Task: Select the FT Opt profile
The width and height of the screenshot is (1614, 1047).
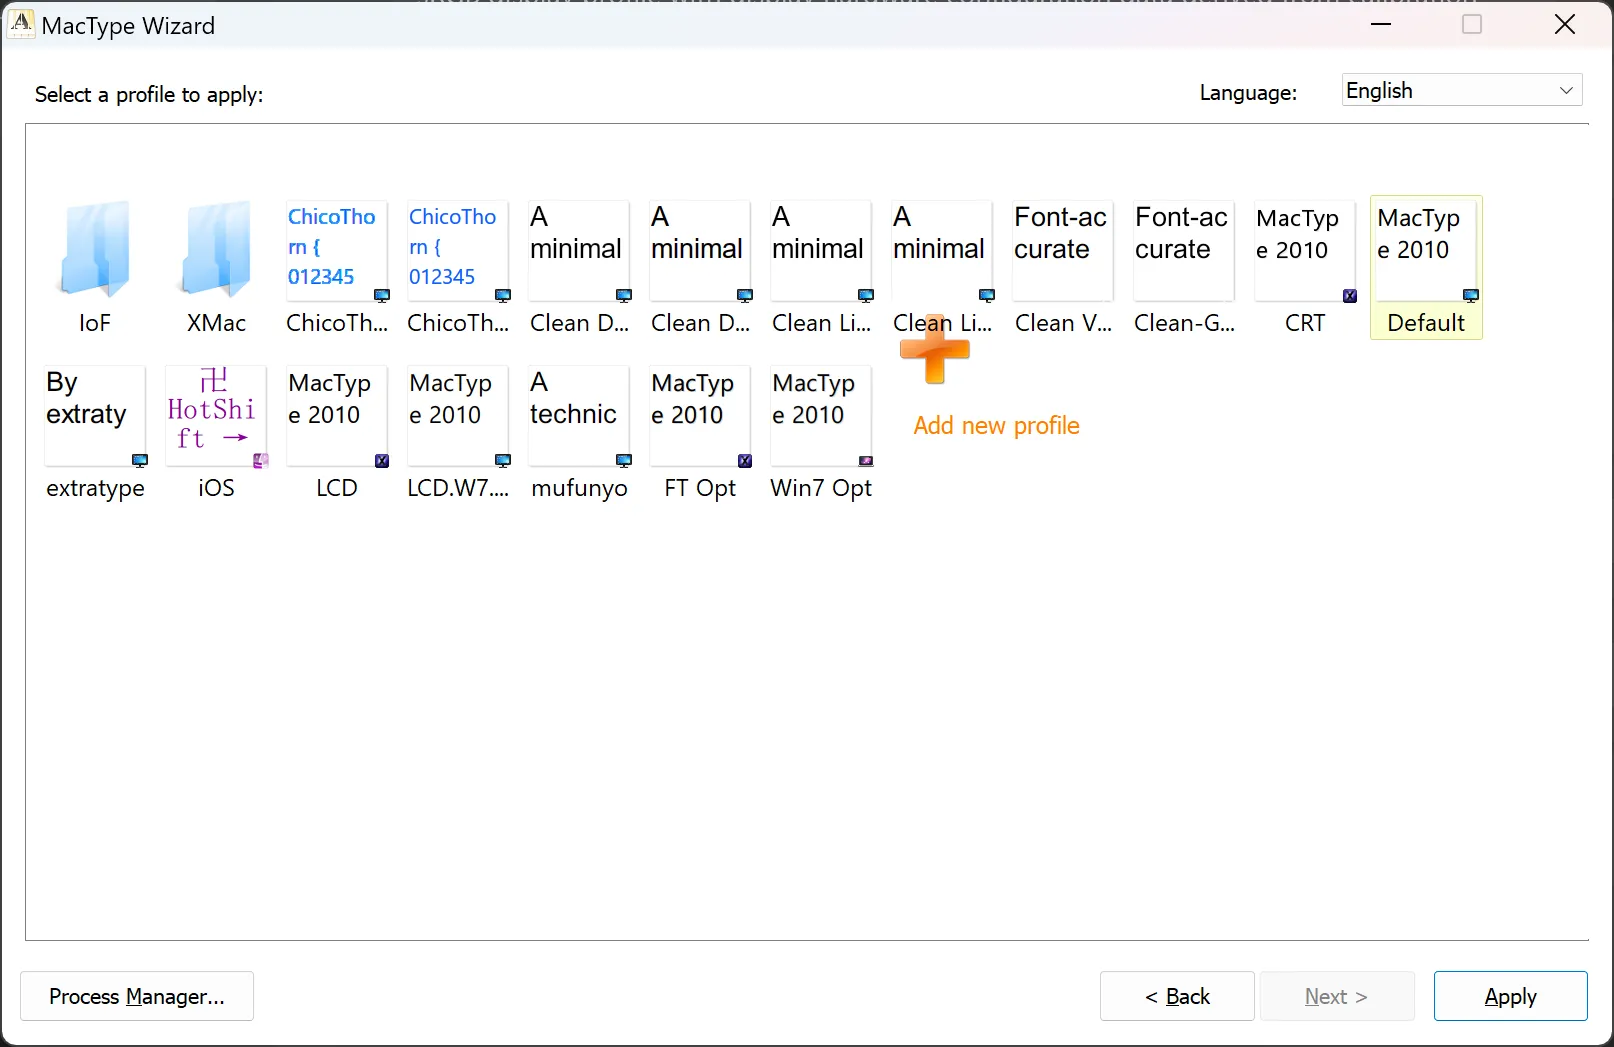Action: [700, 415]
